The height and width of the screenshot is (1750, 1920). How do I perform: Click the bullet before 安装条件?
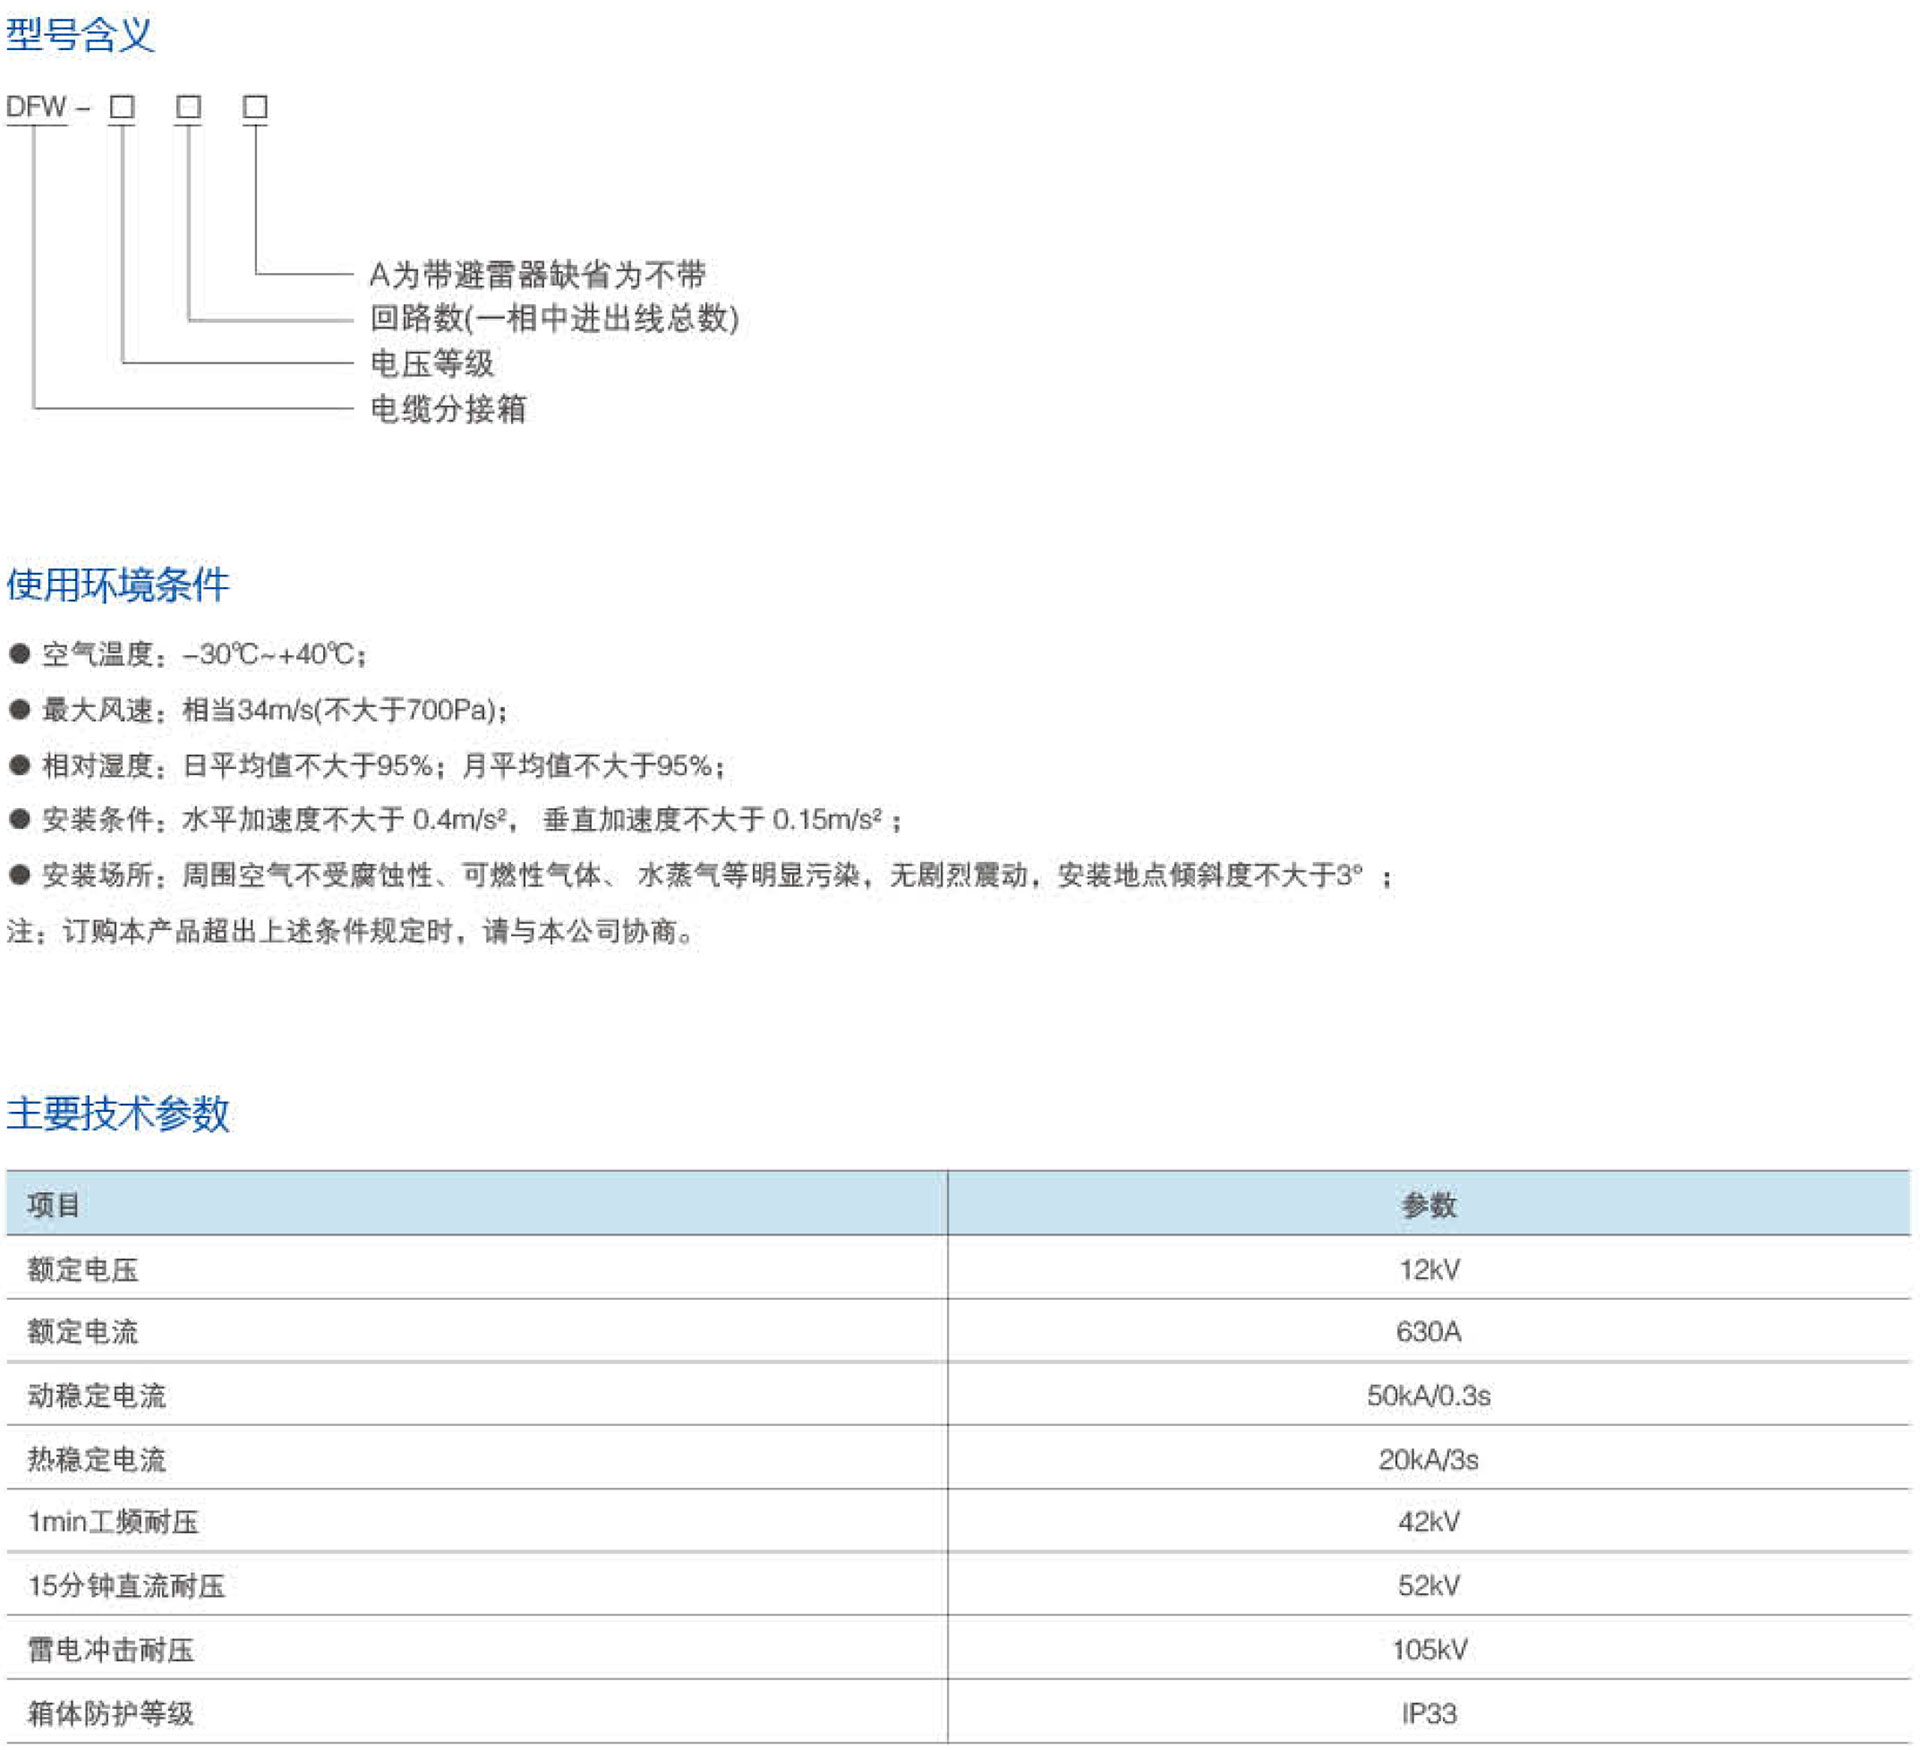(x=19, y=820)
